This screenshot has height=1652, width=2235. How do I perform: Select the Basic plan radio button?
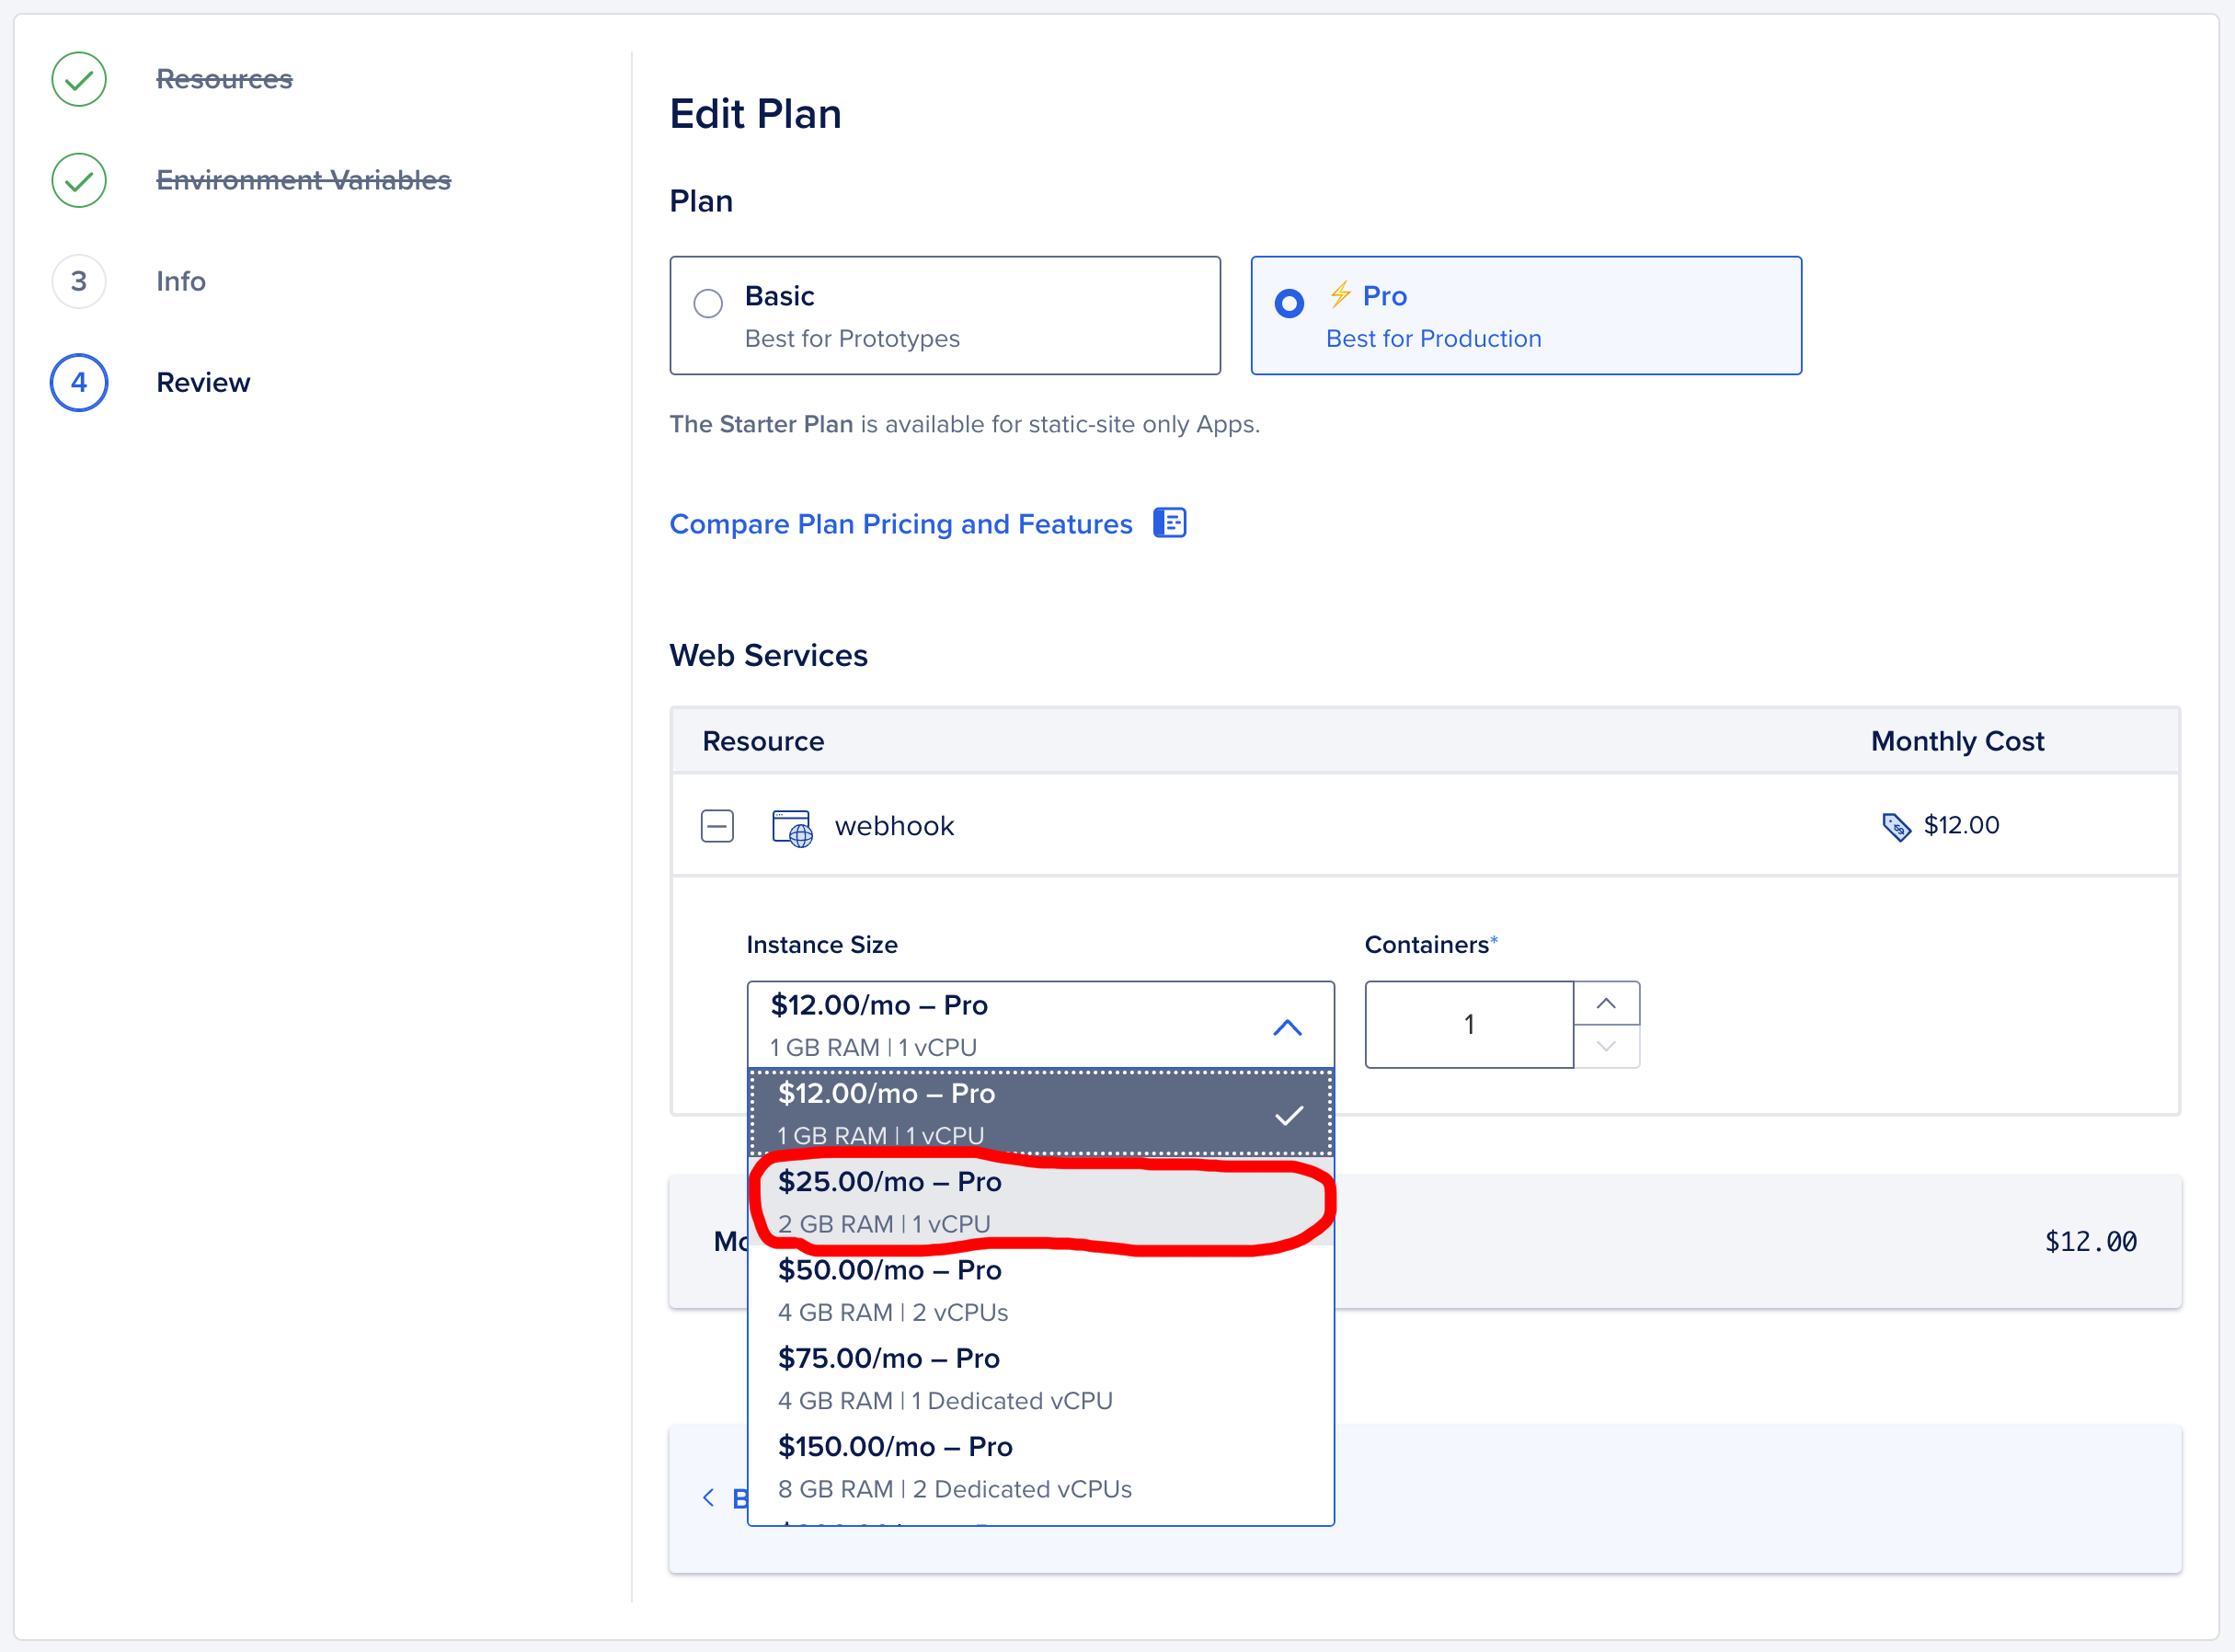708,303
